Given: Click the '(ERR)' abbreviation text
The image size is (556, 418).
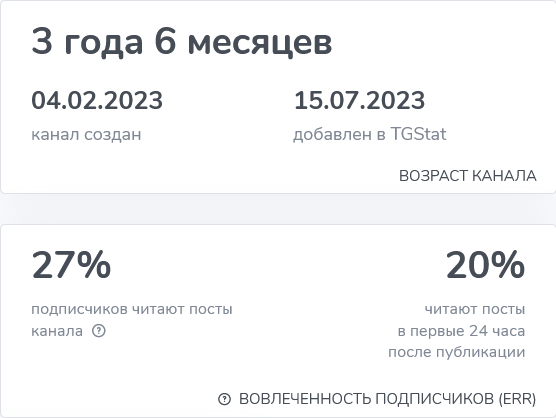Looking at the screenshot, I should coord(517,399).
